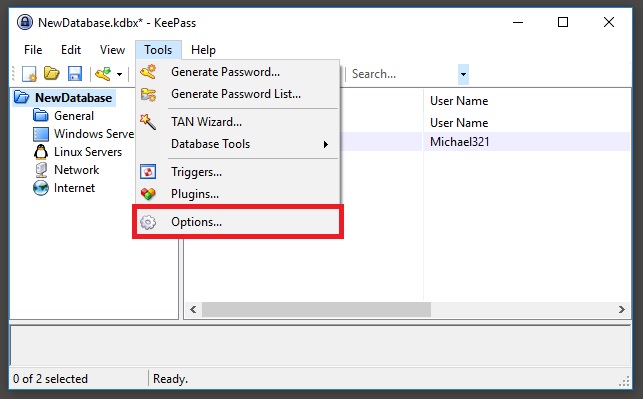Image resolution: width=643 pixels, height=399 pixels.
Task: Open the Edit menu
Action: tap(71, 50)
